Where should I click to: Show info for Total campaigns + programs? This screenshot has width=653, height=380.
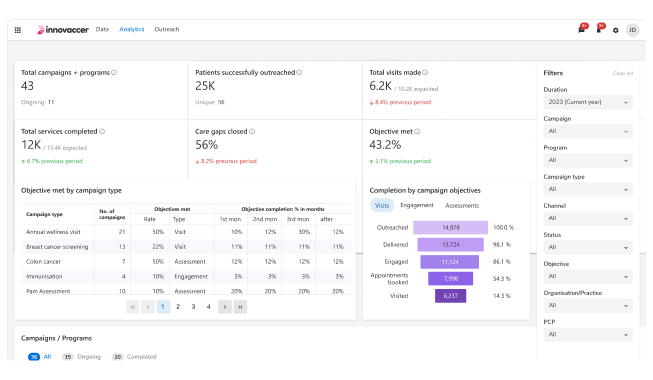pos(114,72)
